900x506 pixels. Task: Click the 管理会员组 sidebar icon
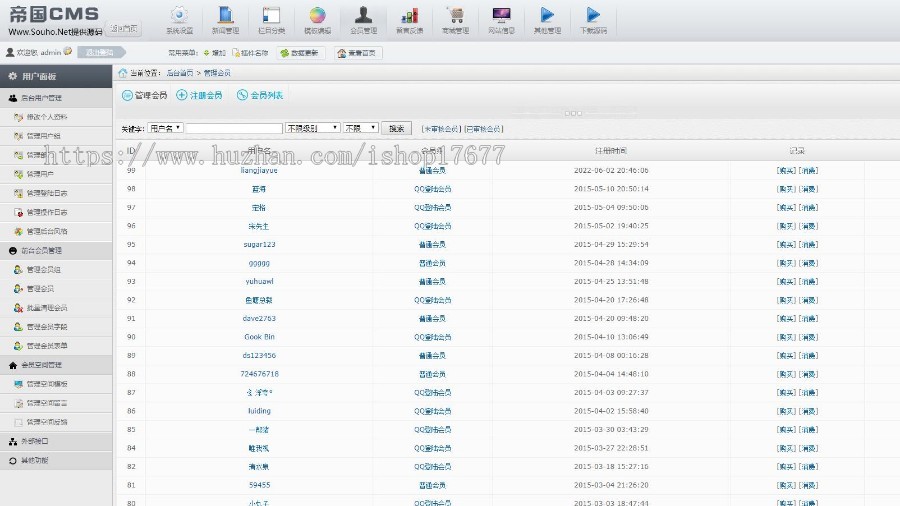[x=18, y=270]
